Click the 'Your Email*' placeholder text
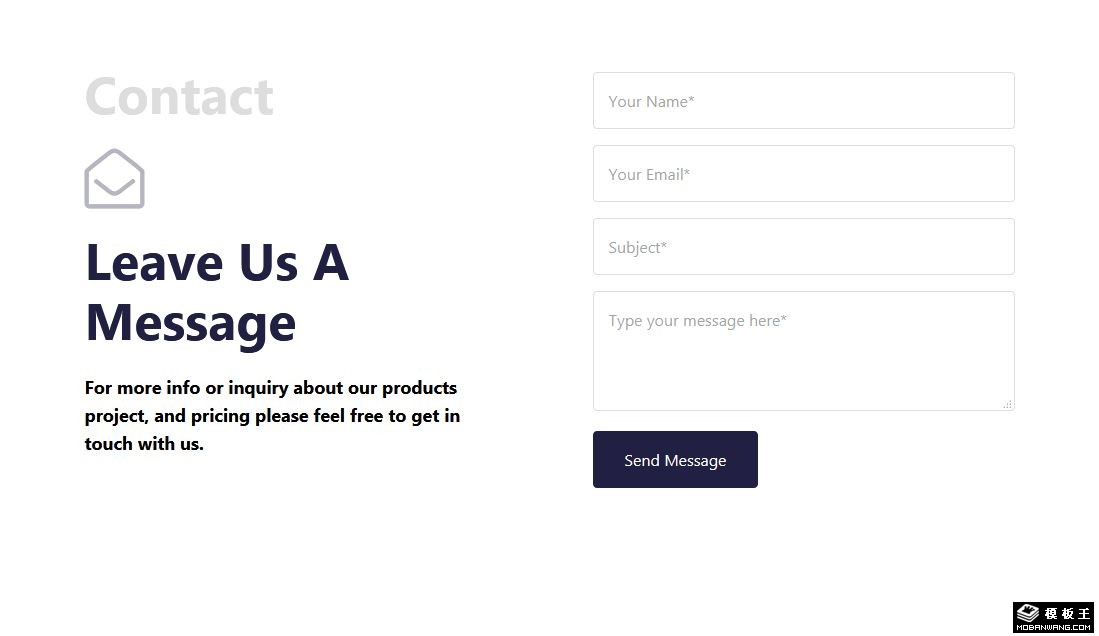The width and height of the screenshot is (1099, 636). pyautogui.click(x=649, y=174)
